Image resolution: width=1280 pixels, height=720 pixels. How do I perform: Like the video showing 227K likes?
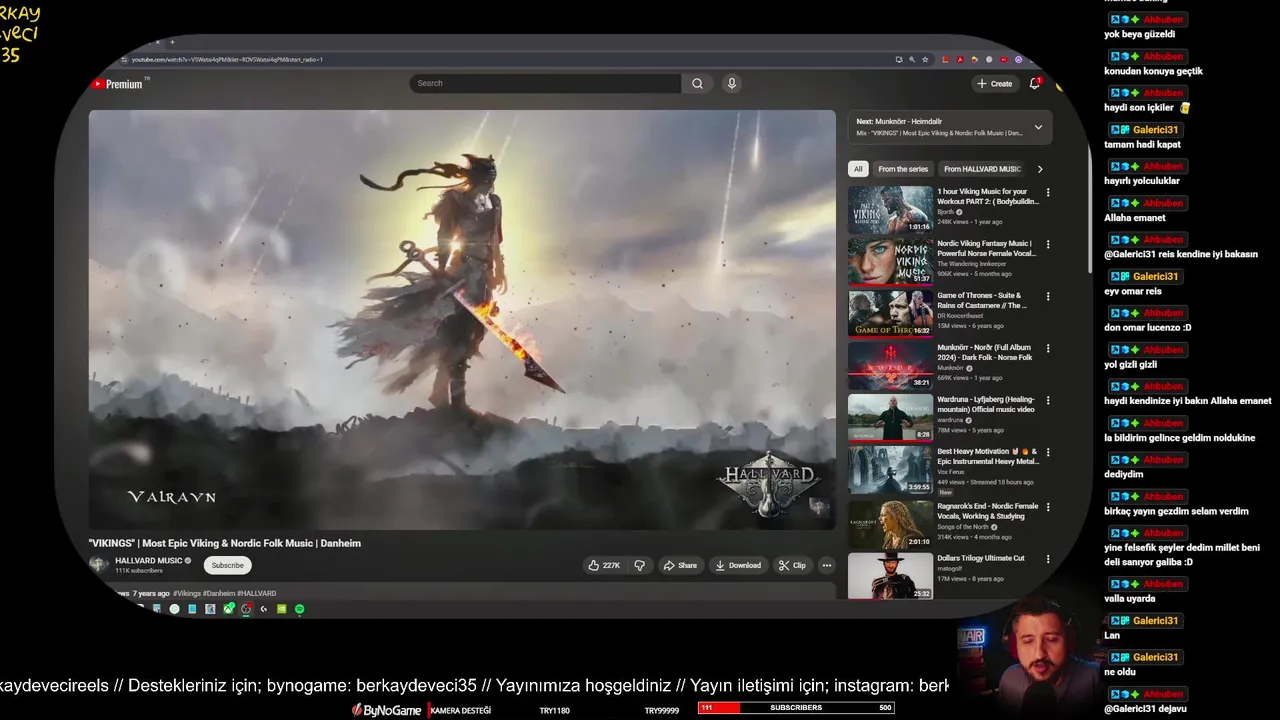click(x=604, y=566)
